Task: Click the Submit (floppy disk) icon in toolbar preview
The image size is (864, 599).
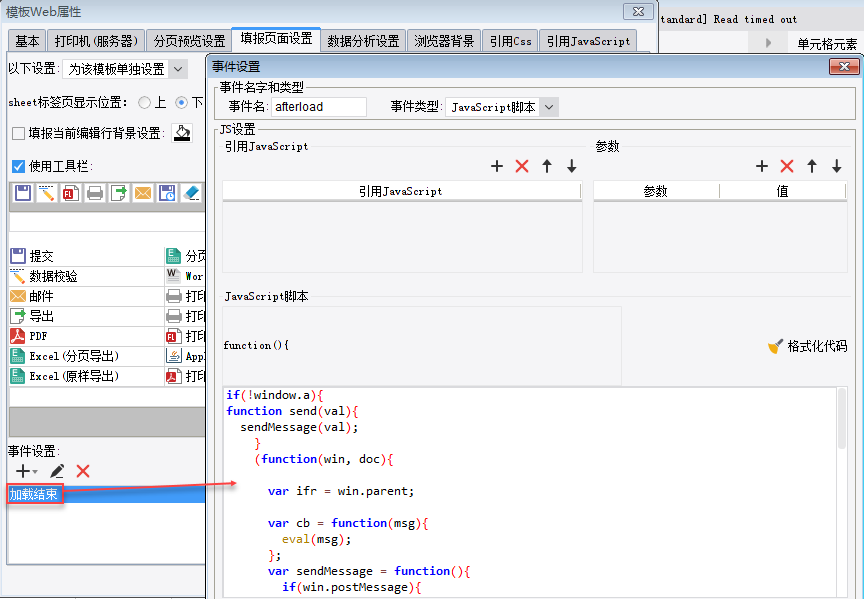Action: 23,193
